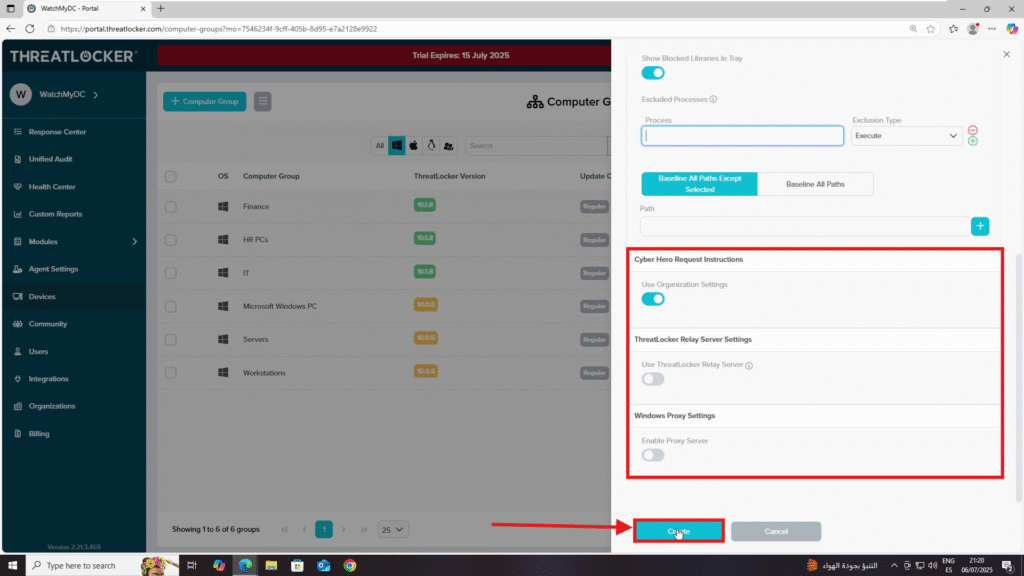Image resolution: width=1024 pixels, height=576 pixels.
Task: Check the Servers group checkbox
Action: pyautogui.click(x=170, y=340)
